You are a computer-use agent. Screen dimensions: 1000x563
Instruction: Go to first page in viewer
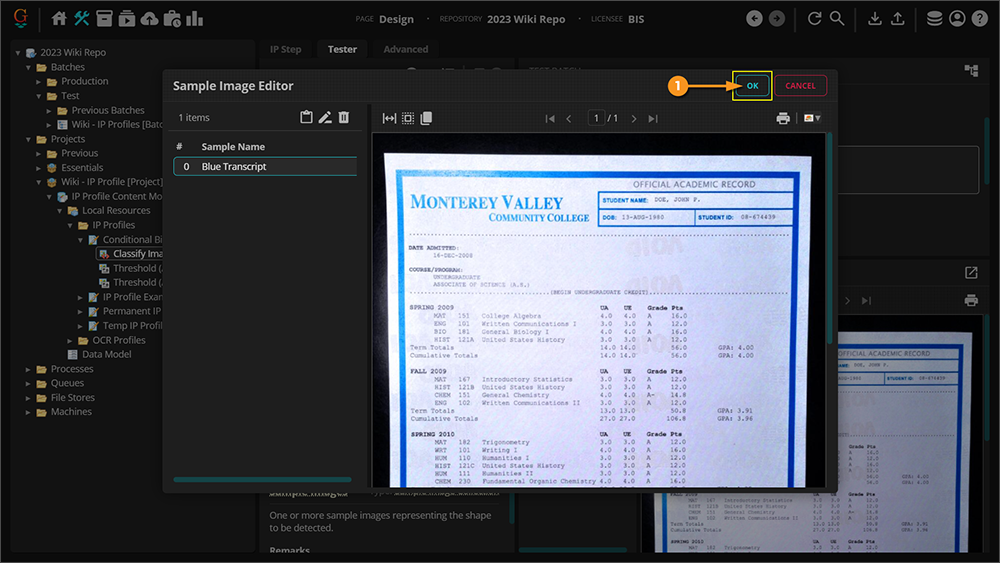pos(550,119)
